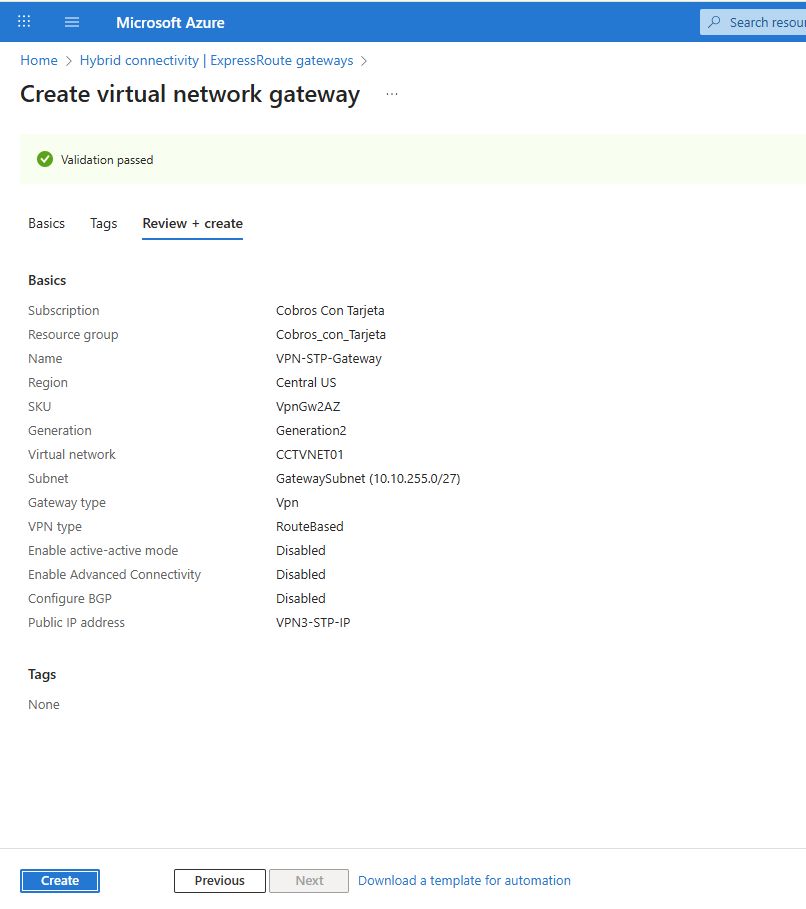Click the VPN-STP-Gateway name value
This screenshot has width=806, height=909.
(329, 359)
